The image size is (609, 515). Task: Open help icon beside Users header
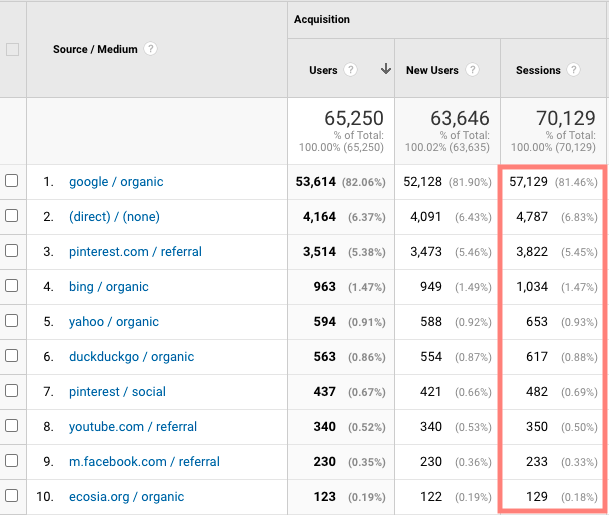[350, 70]
